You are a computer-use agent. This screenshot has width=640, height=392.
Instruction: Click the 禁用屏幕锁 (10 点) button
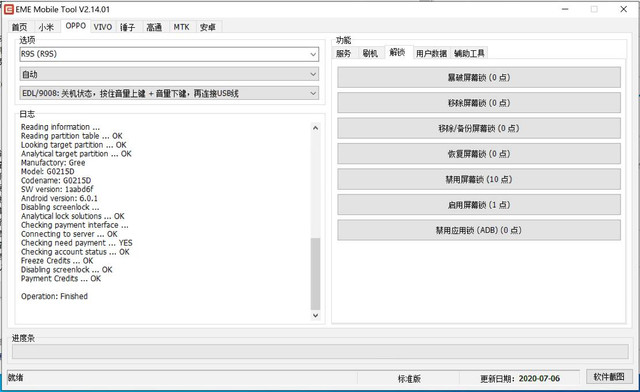tap(479, 179)
